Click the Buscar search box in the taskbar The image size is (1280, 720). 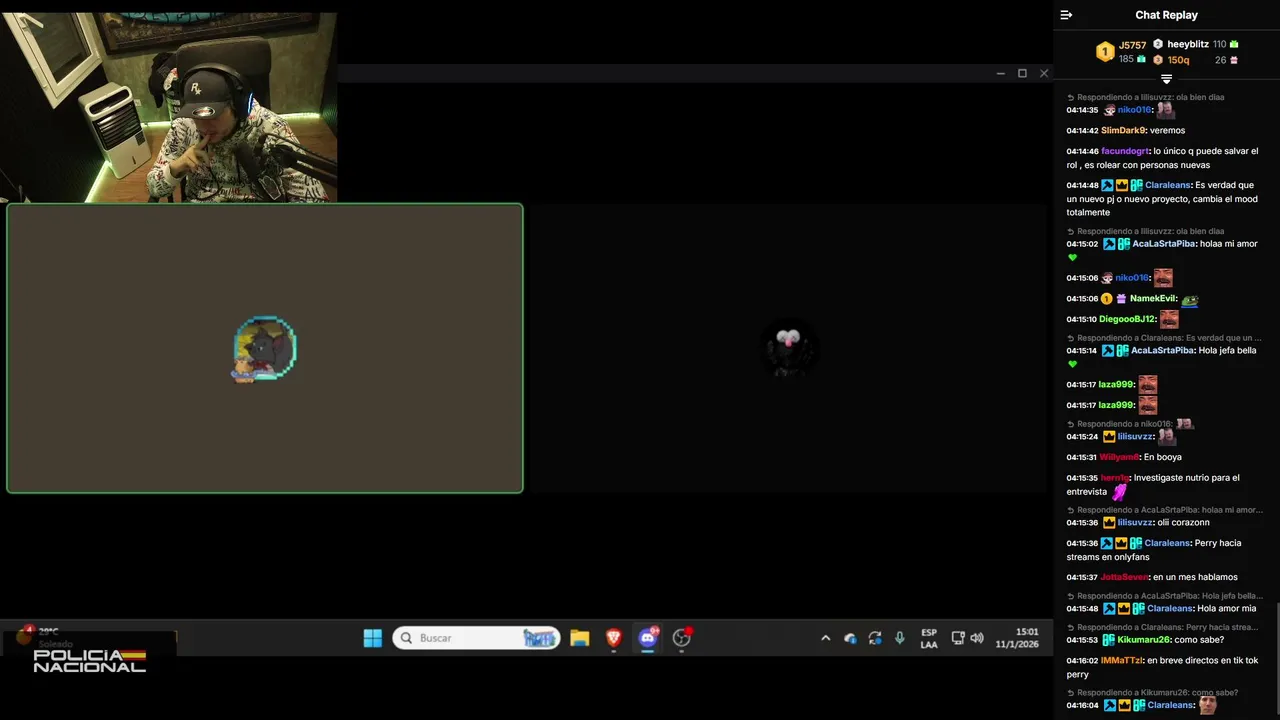point(476,638)
